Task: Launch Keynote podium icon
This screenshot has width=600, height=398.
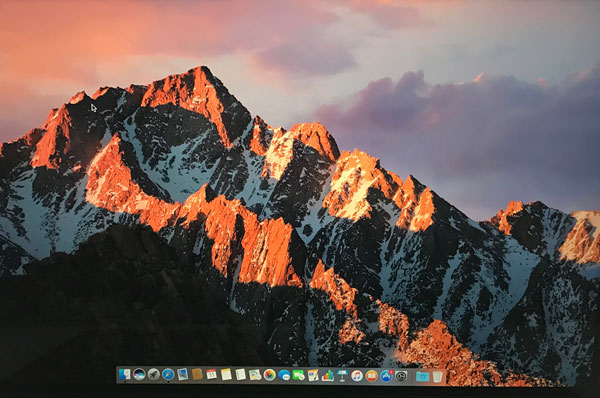Action: tap(342, 375)
